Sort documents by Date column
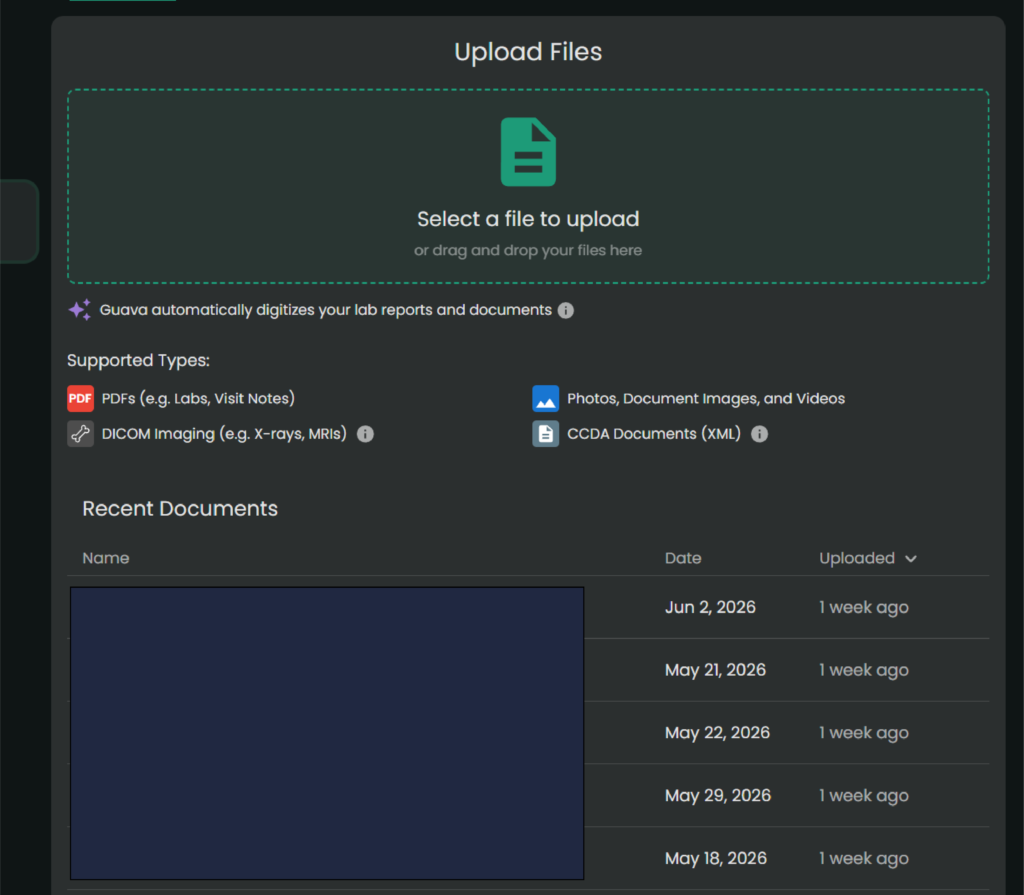This screenshot has height=895, width=1024. (x=683, y=558)
